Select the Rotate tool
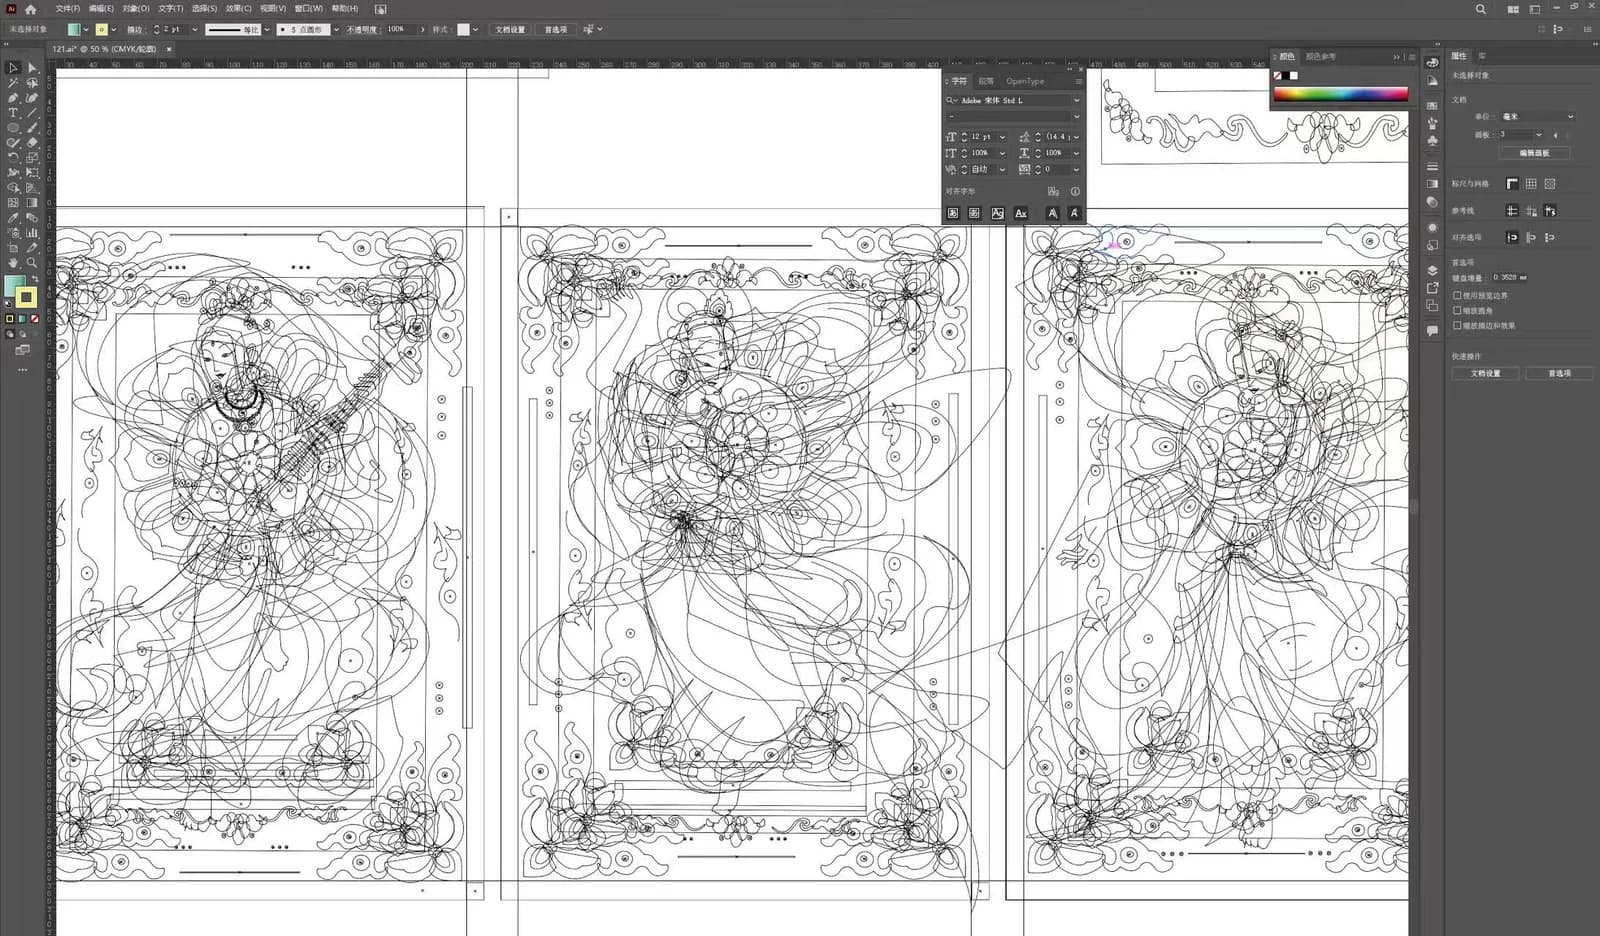Image resolution: width=1600 pixels, height=936 pixels. [x=13, y=158]
